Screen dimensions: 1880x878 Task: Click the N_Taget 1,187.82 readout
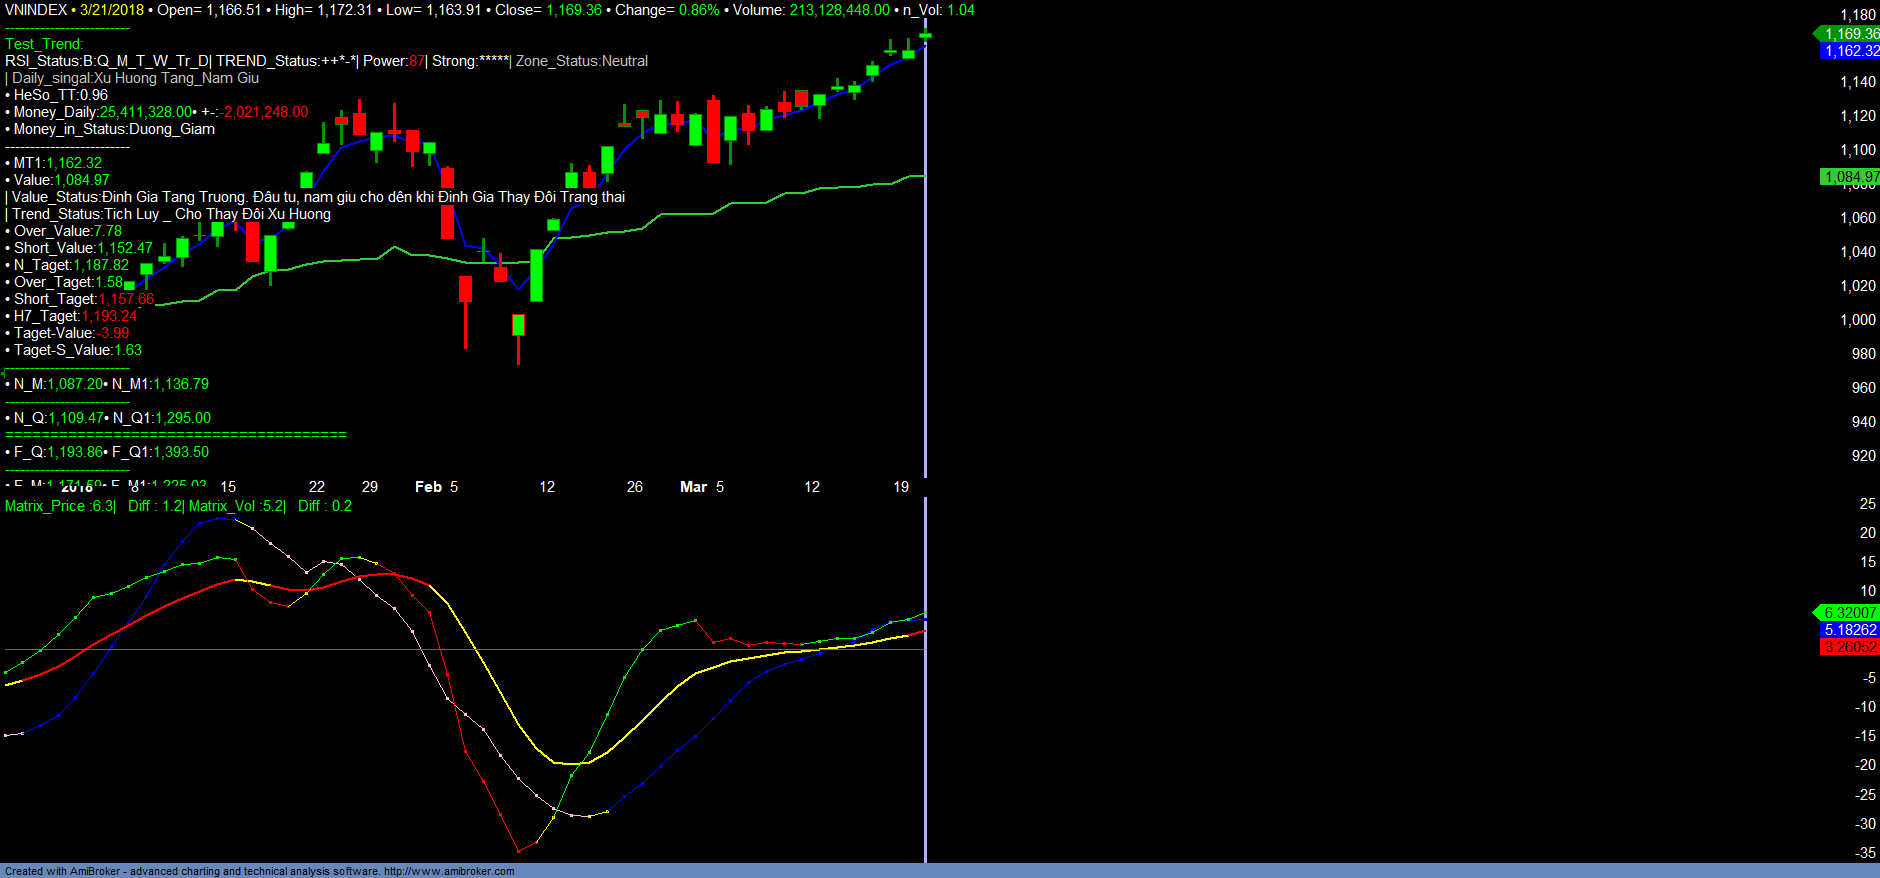click(71, 265)
